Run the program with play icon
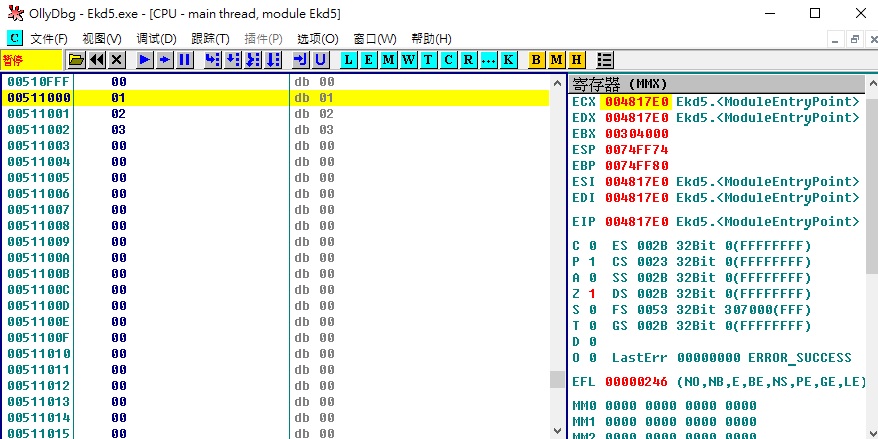Image resolution: width=878 pixels, height=439 pixels. pos(145,60)
